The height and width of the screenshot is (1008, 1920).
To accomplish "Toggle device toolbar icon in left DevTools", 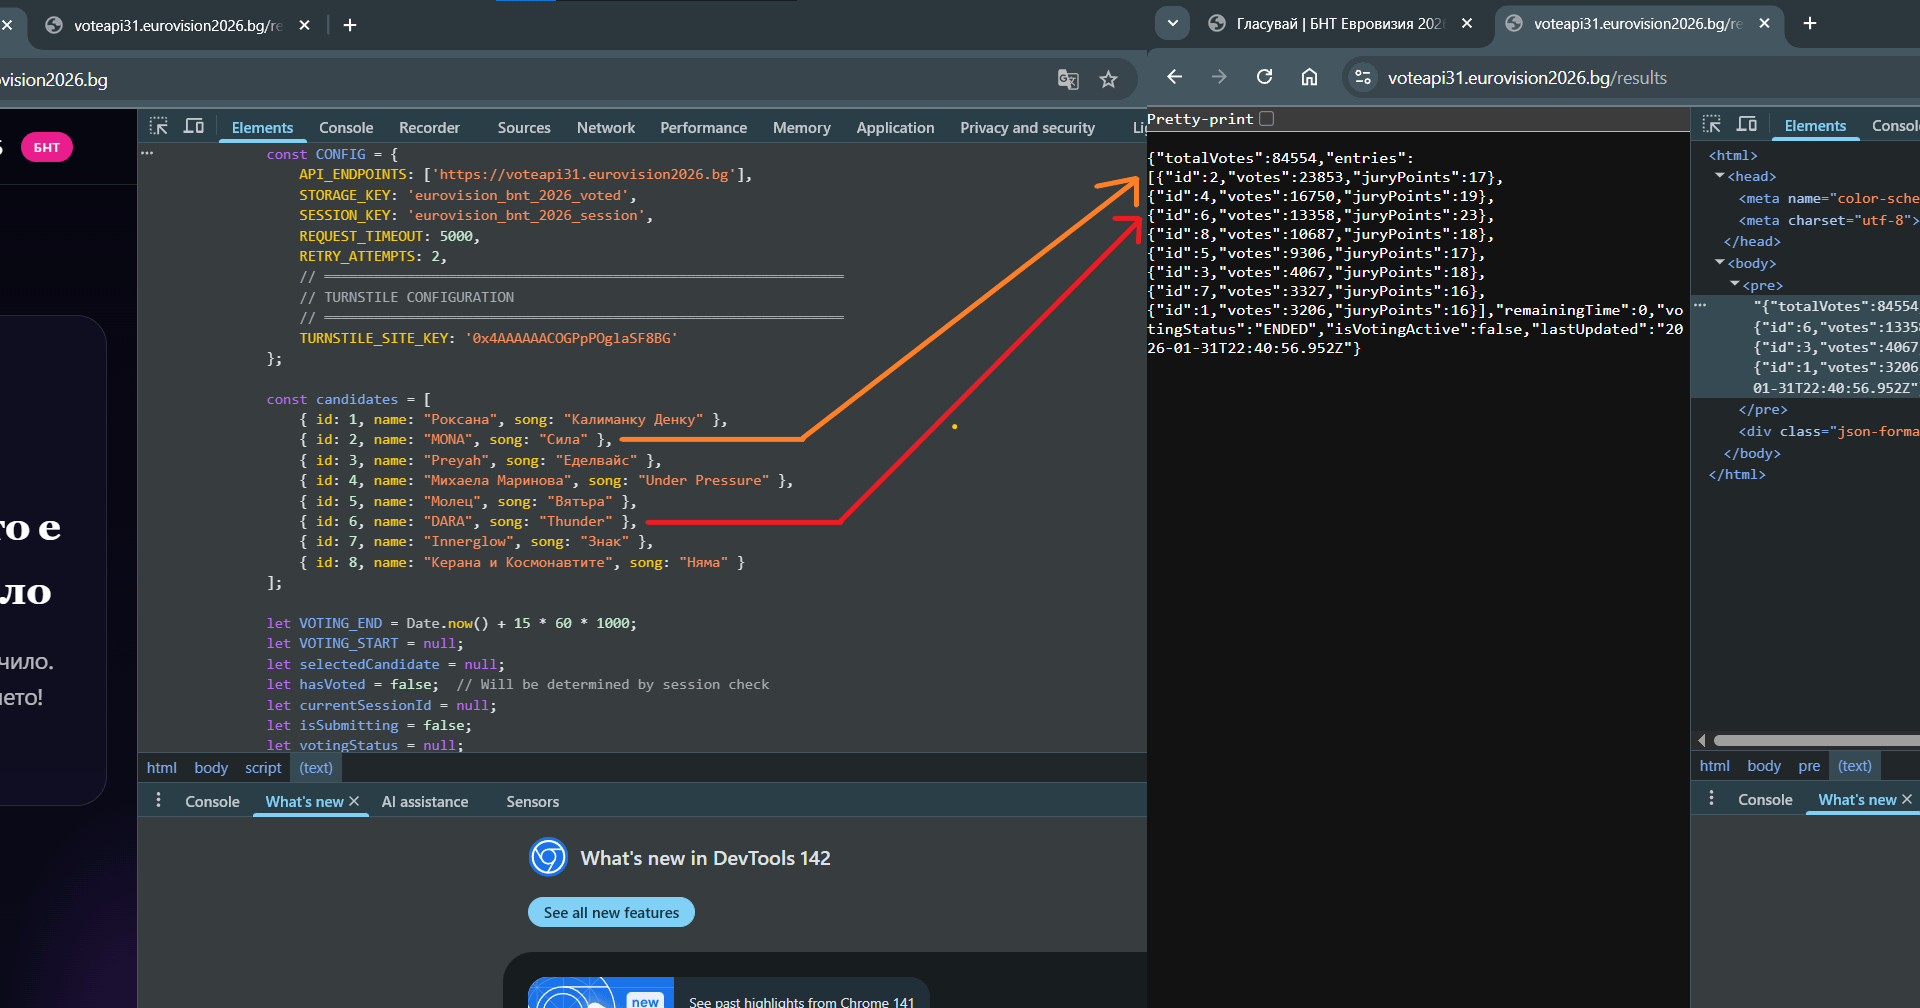I will 194,126.
